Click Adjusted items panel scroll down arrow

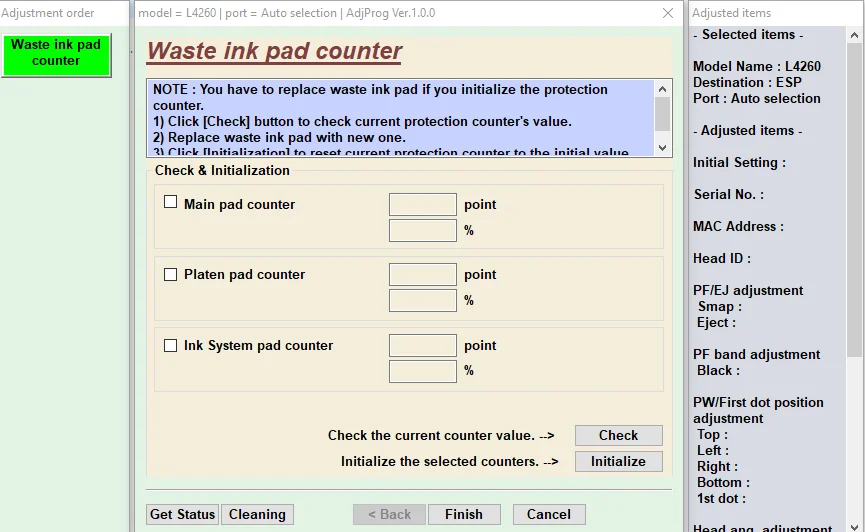click(x=854, y=526)
